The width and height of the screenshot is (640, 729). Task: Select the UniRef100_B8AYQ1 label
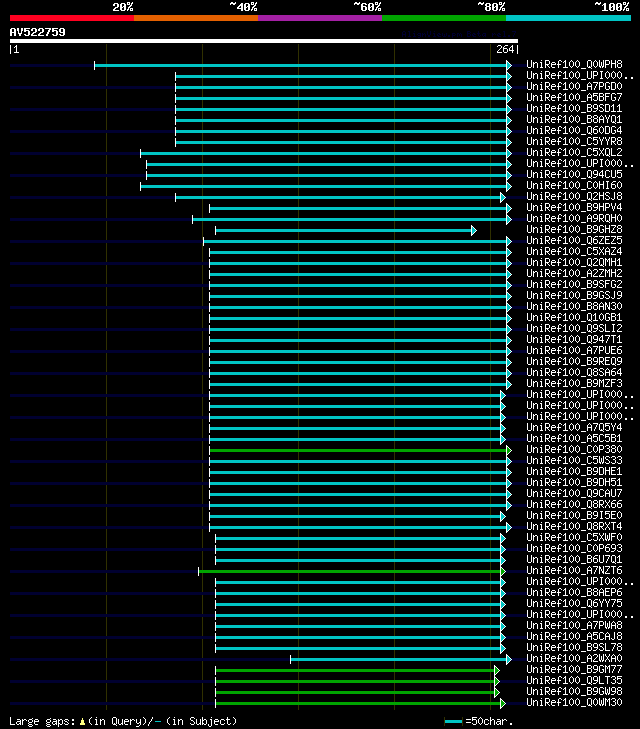pyautogui.click(x=574, y=119)
